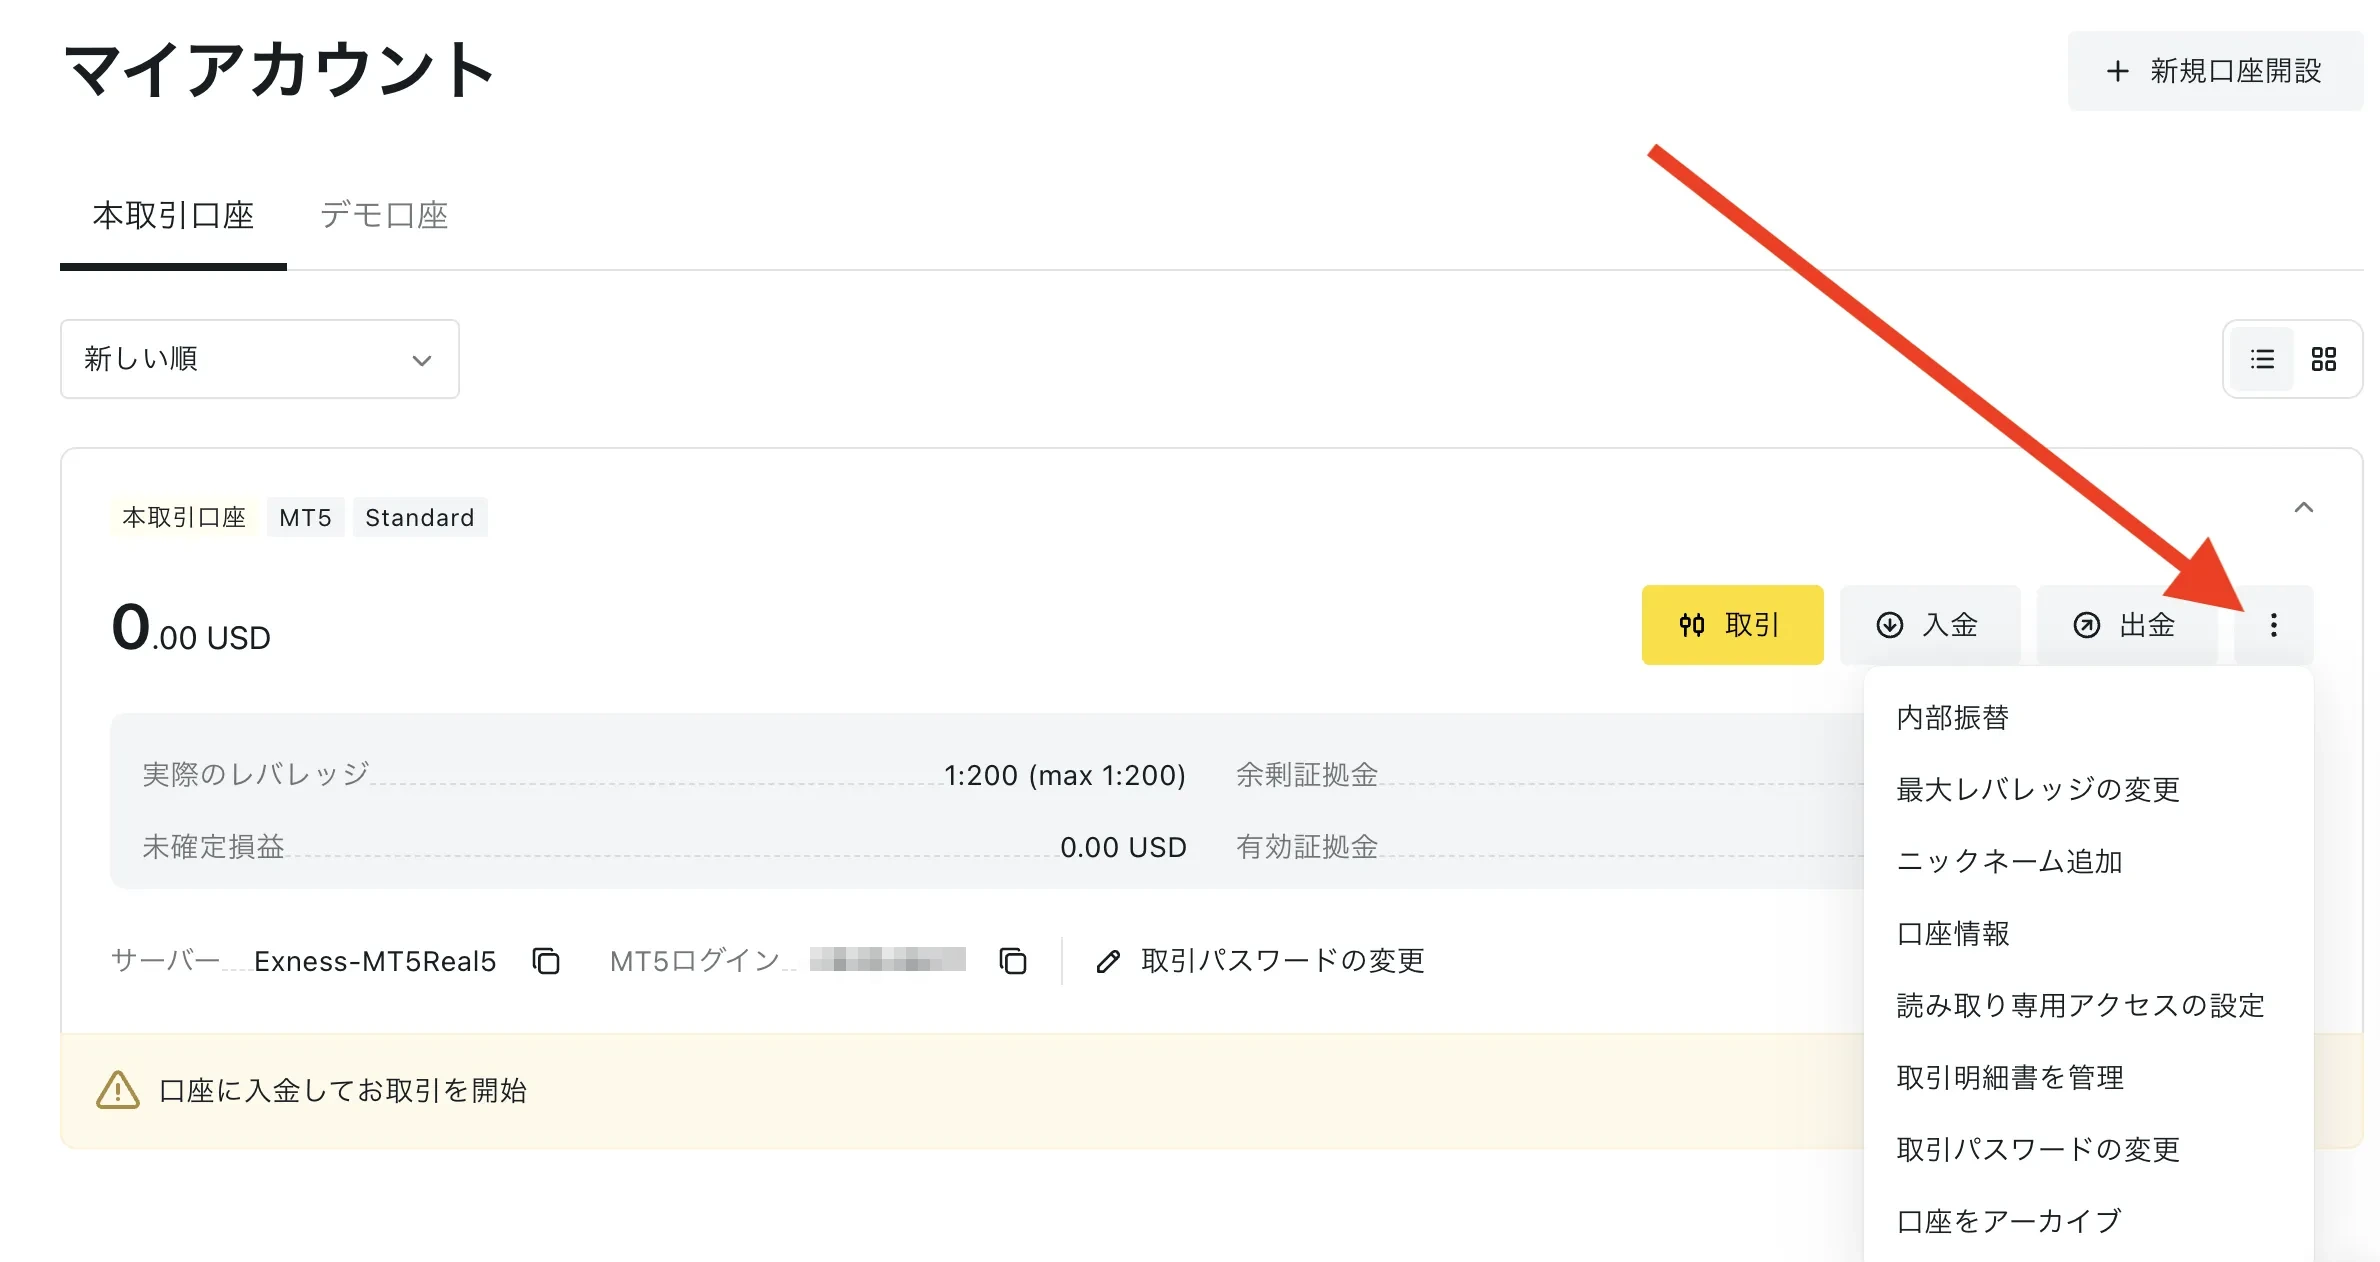Switch to デモ口座 tab
This screenshot has width=2380, height=1262.
384,215
